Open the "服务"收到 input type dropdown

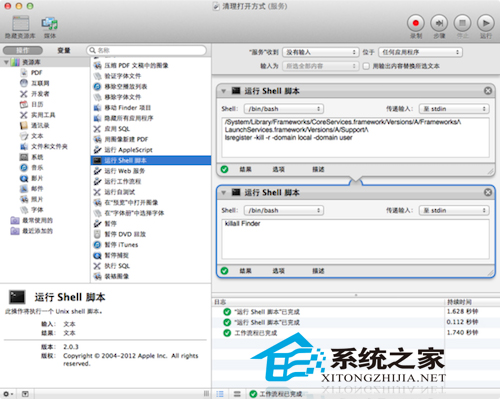point(321,52)
